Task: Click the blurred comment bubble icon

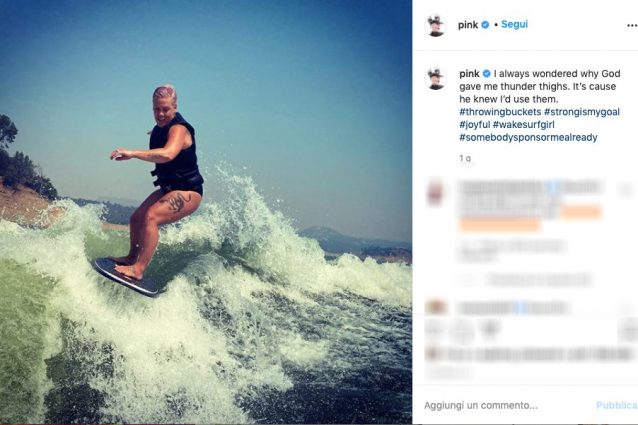Action: [x=462, y=330]
